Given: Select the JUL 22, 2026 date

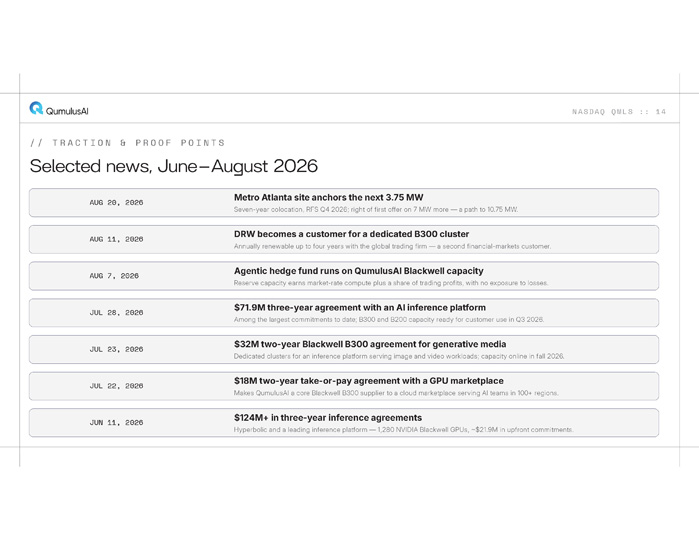Looking at the screenshot, I should point(116,386).
